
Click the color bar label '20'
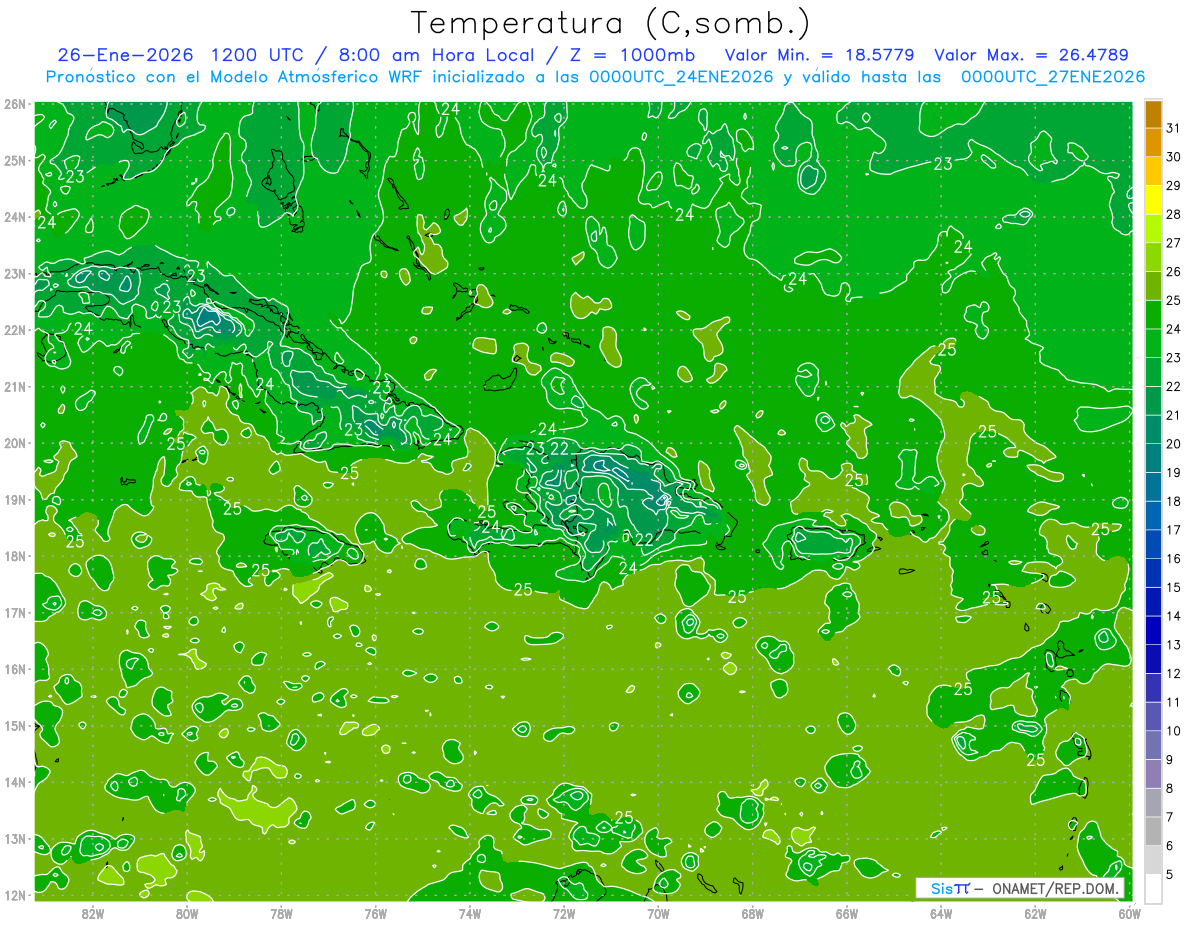1174,444
